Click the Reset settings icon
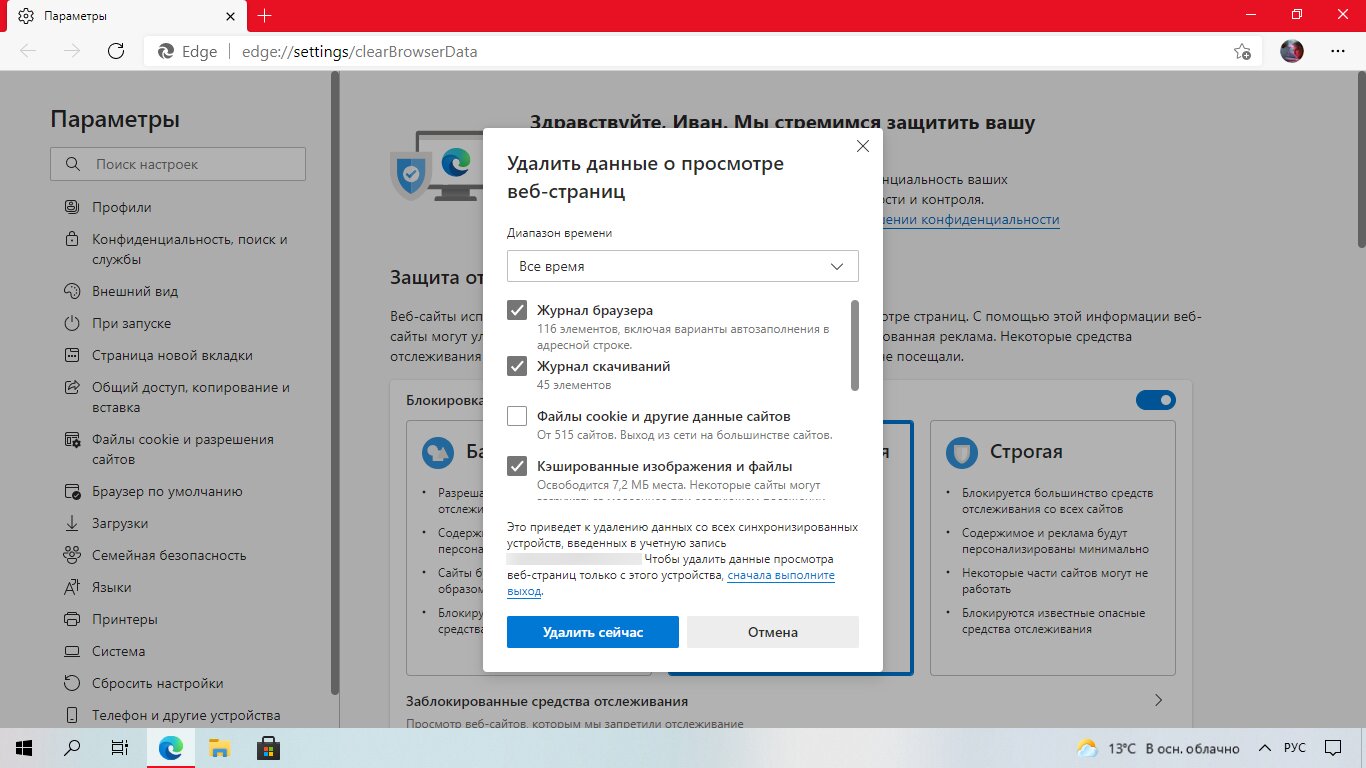Image resolution: width=1366 pixels, height=768 pixels. pyautogui.click(x=72, y=683)
